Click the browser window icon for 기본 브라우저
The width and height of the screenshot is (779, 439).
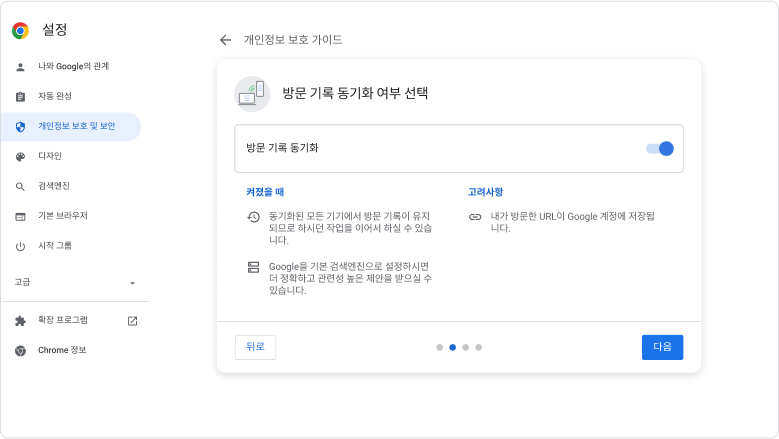20,217
